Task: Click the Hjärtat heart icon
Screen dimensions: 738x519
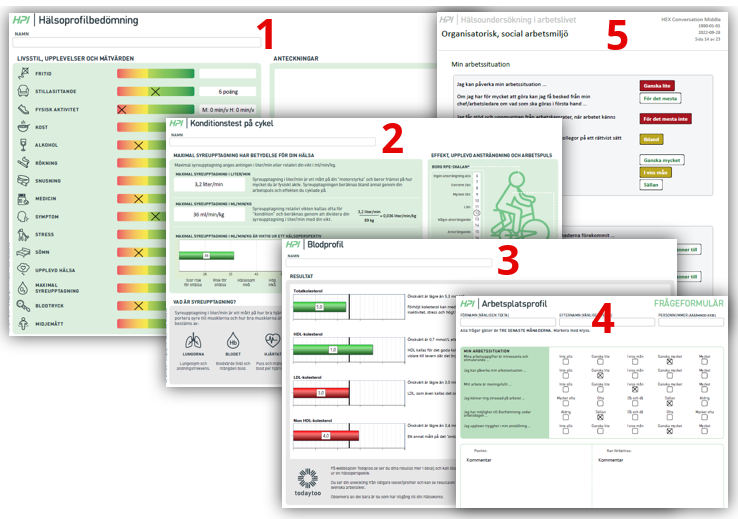Action: pyautogui.click(x=273, y=340)
